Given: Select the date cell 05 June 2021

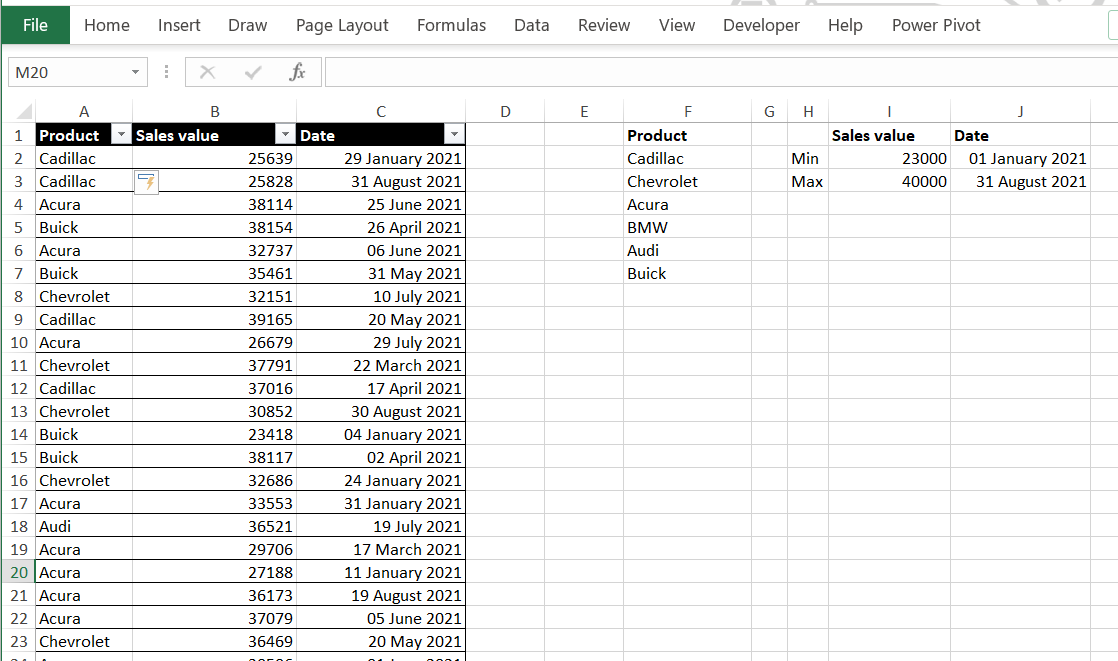Looking at the screenshot, I should [x=381, y=618].
